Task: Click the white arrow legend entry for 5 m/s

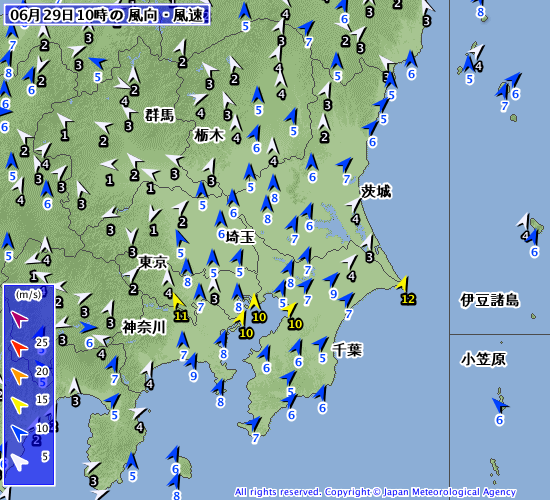Action: (19, 462)
